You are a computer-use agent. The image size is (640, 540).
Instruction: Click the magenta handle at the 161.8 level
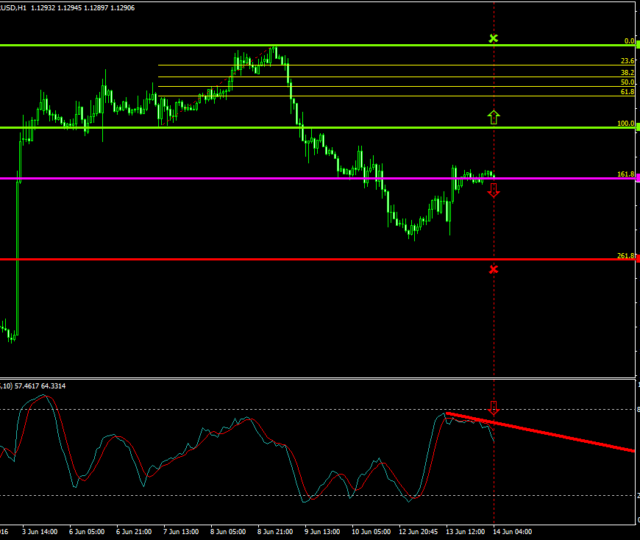coord(637,179)
